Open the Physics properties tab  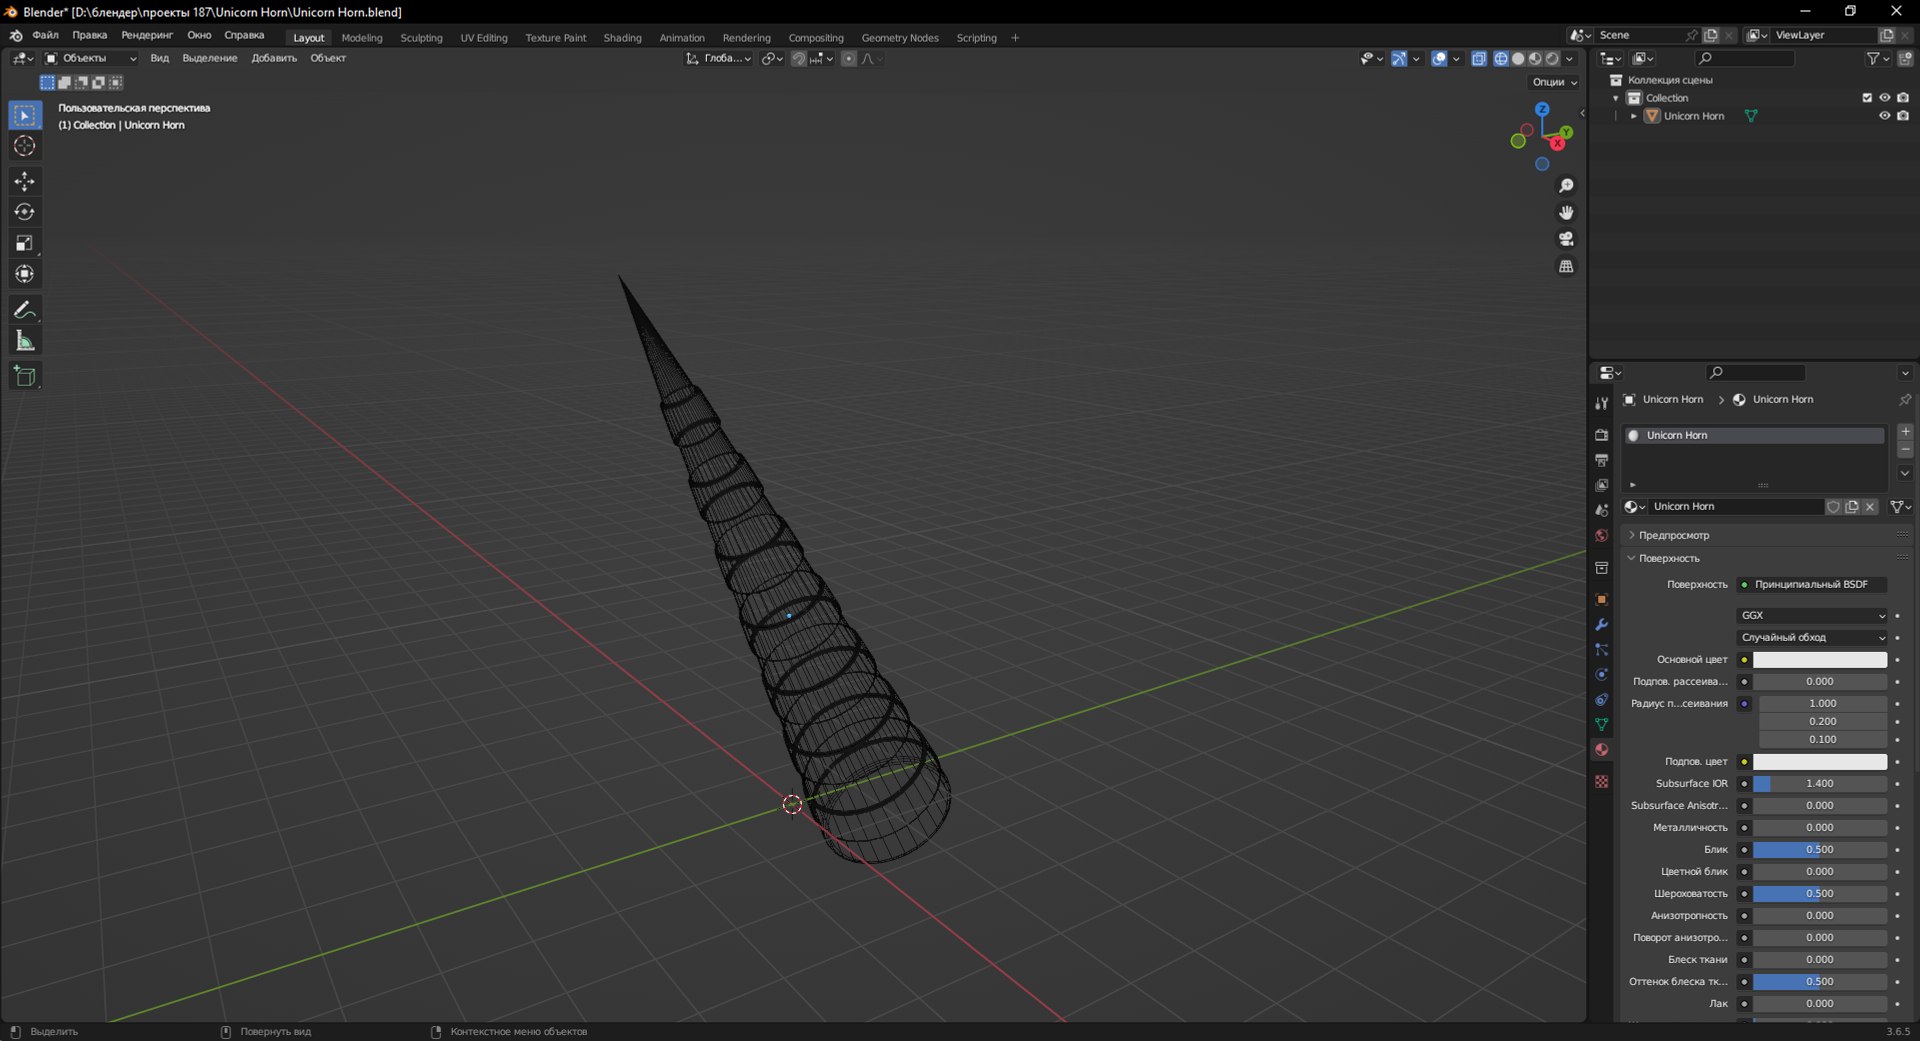coord(1601,674)
